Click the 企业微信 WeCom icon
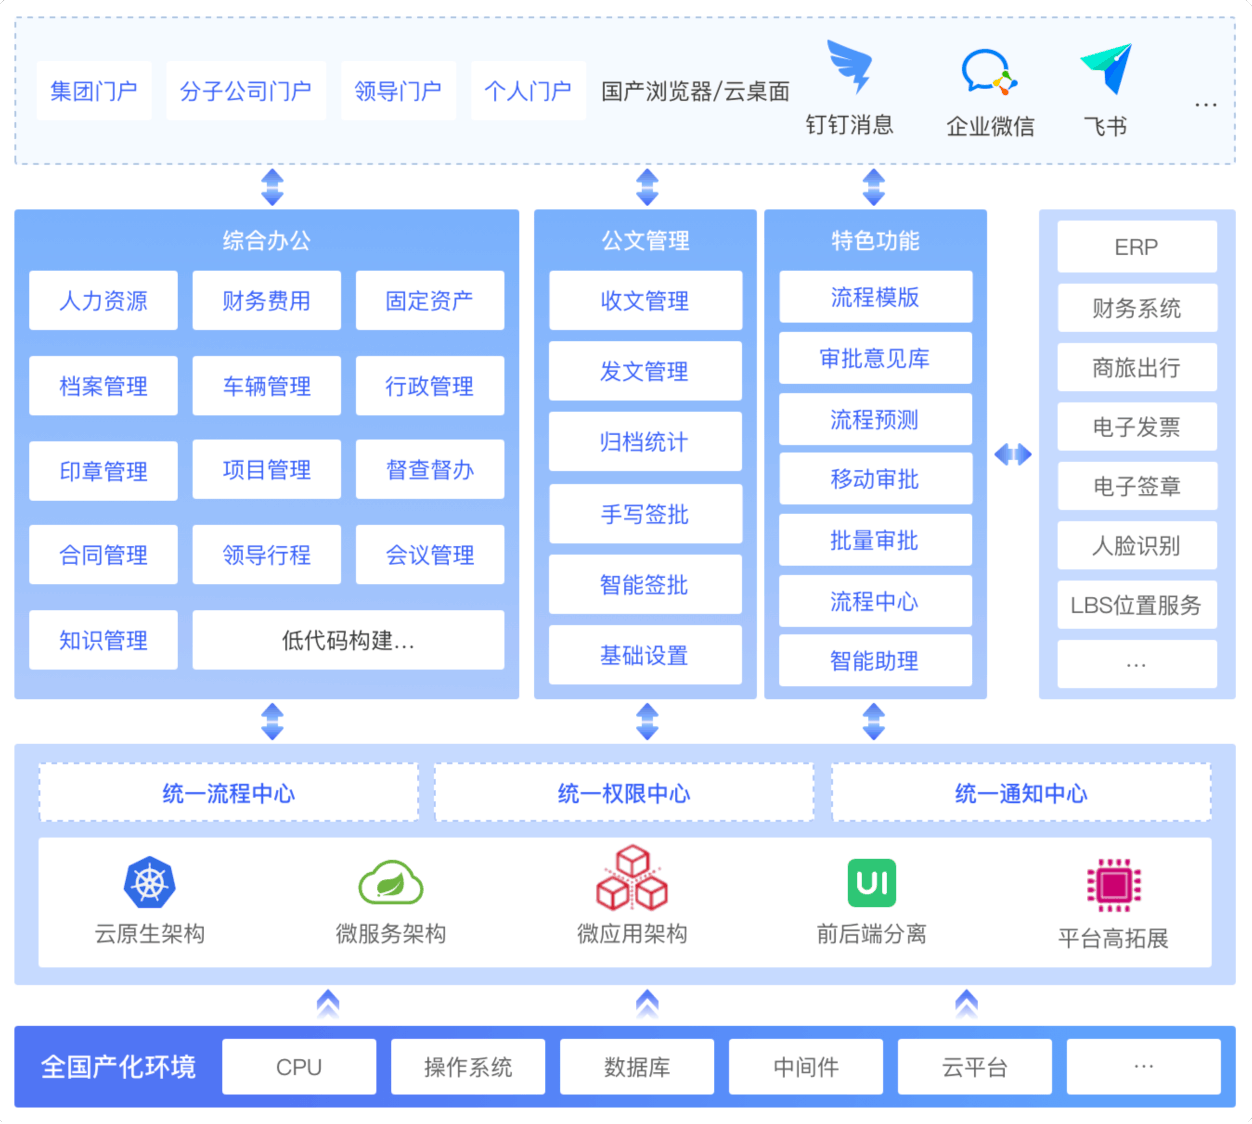1252x1124 pixels. click(989, 72)
